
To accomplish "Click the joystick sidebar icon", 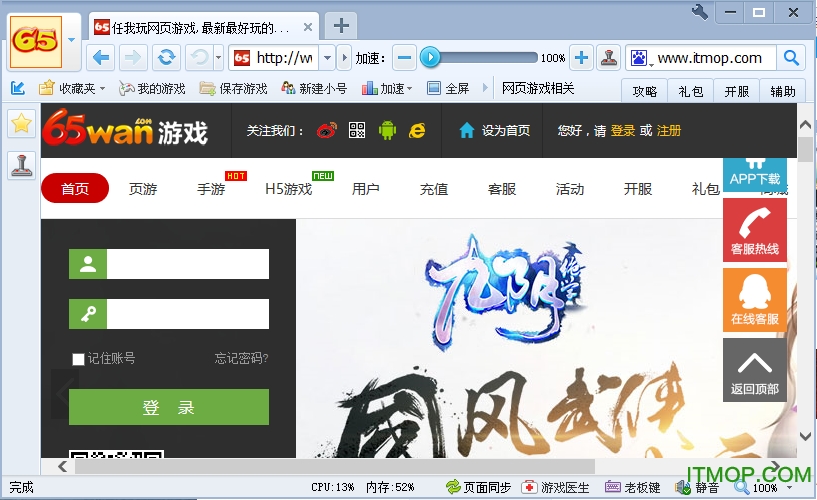I will click(21, 166).
